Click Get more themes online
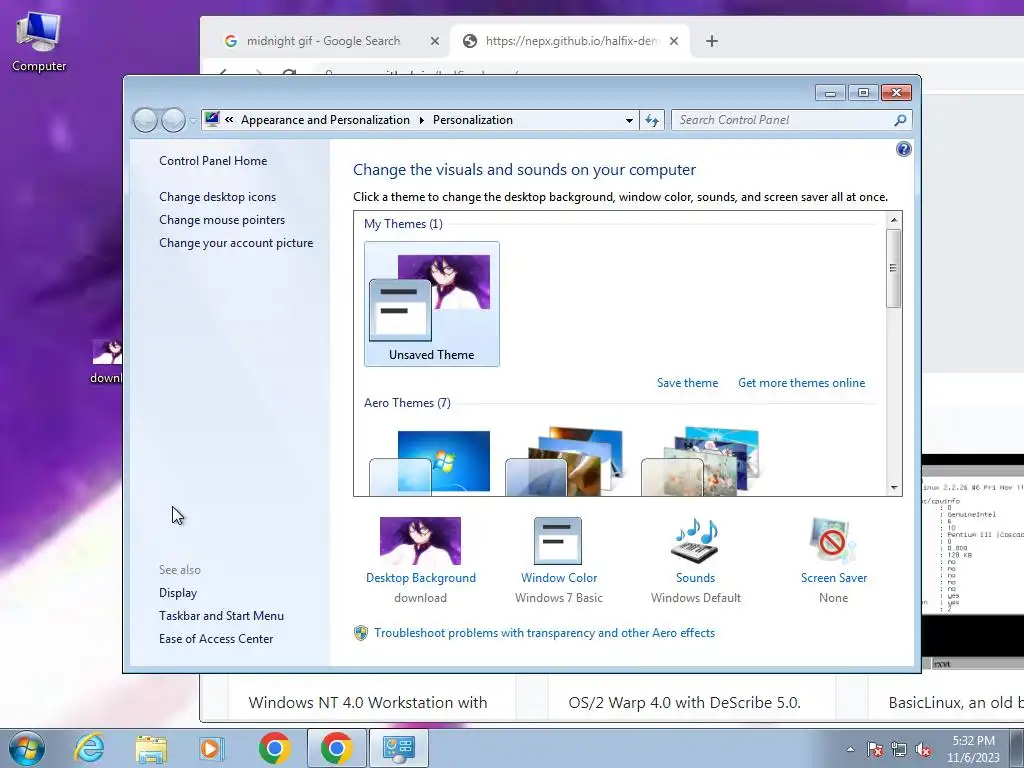1024x768 pixels. 801,383
